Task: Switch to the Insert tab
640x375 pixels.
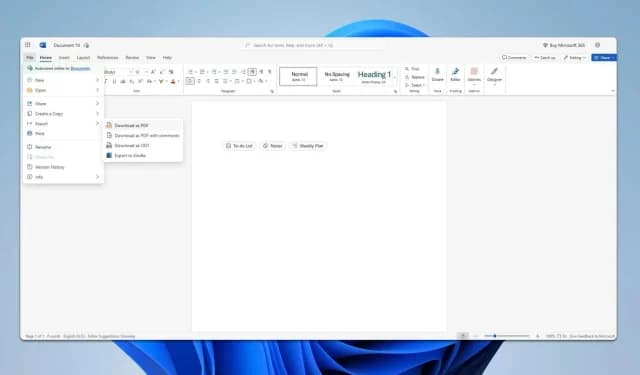Action: 64,58
